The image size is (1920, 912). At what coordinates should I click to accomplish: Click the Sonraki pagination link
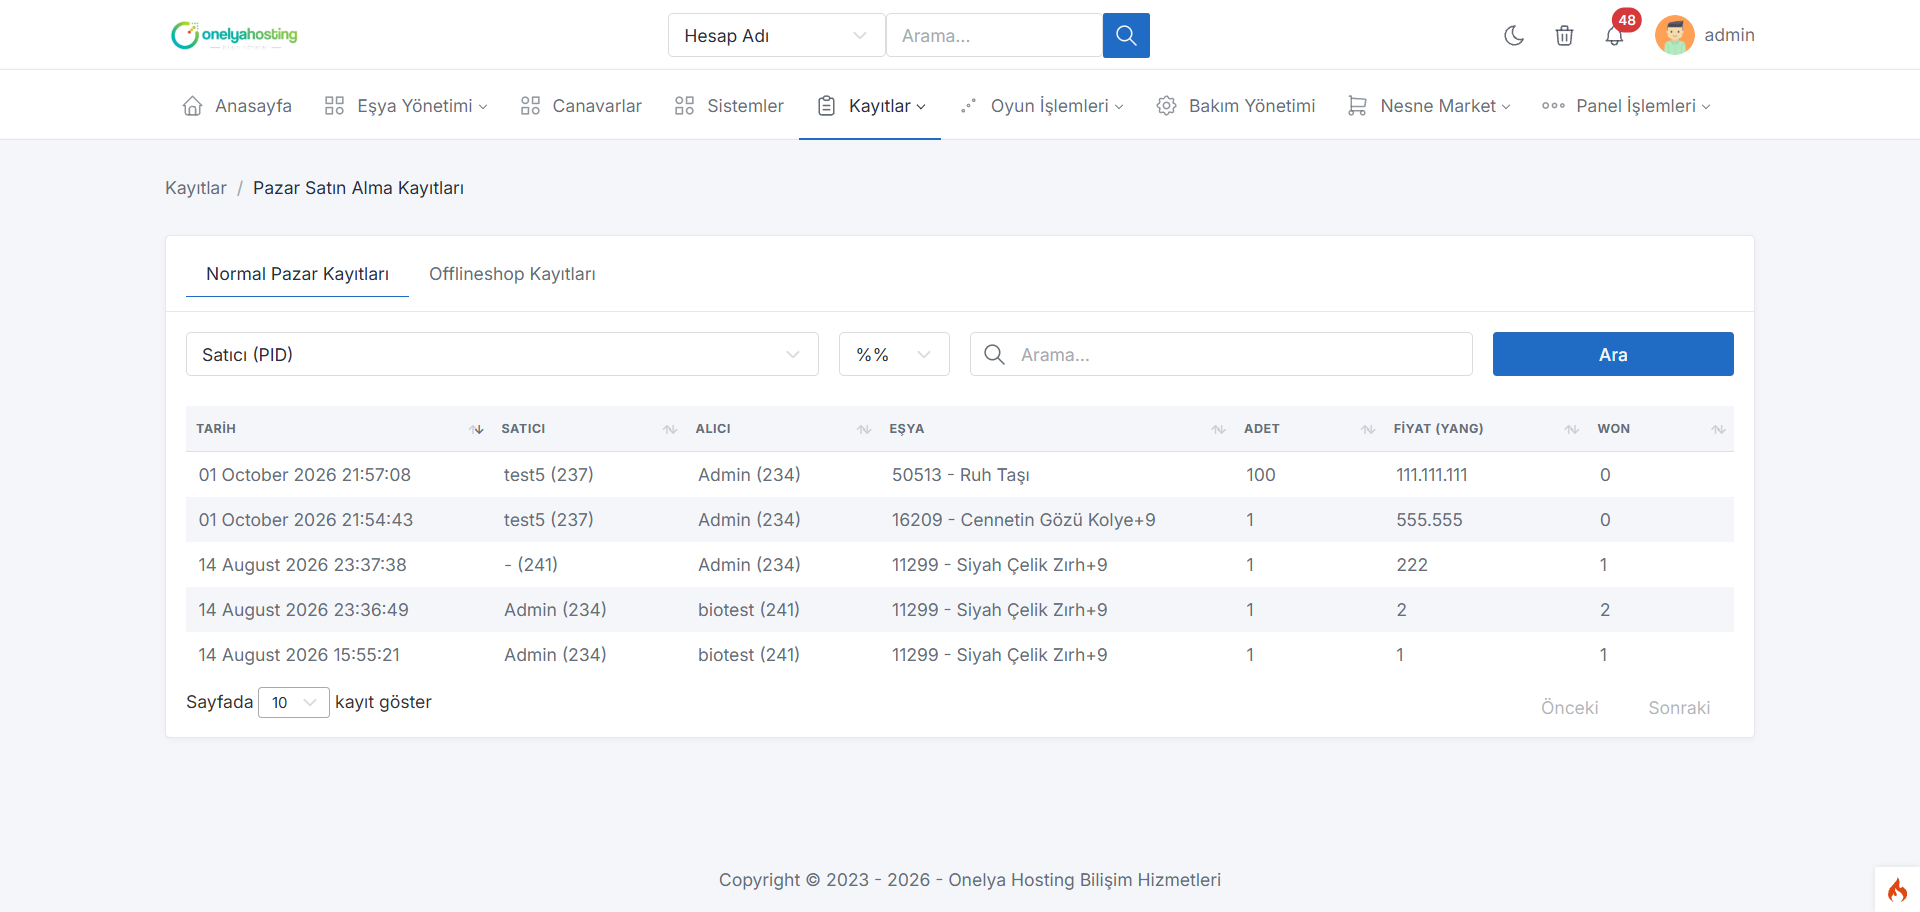(1679, 708)
